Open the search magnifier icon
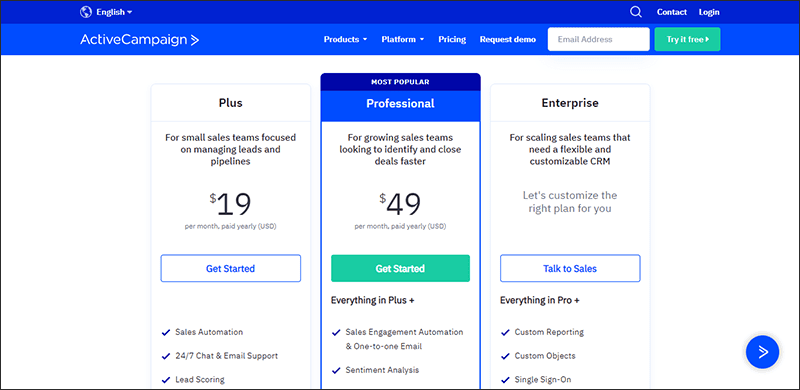Image resolution: width=800 pixels, height=390 pixels. (636, 12)
